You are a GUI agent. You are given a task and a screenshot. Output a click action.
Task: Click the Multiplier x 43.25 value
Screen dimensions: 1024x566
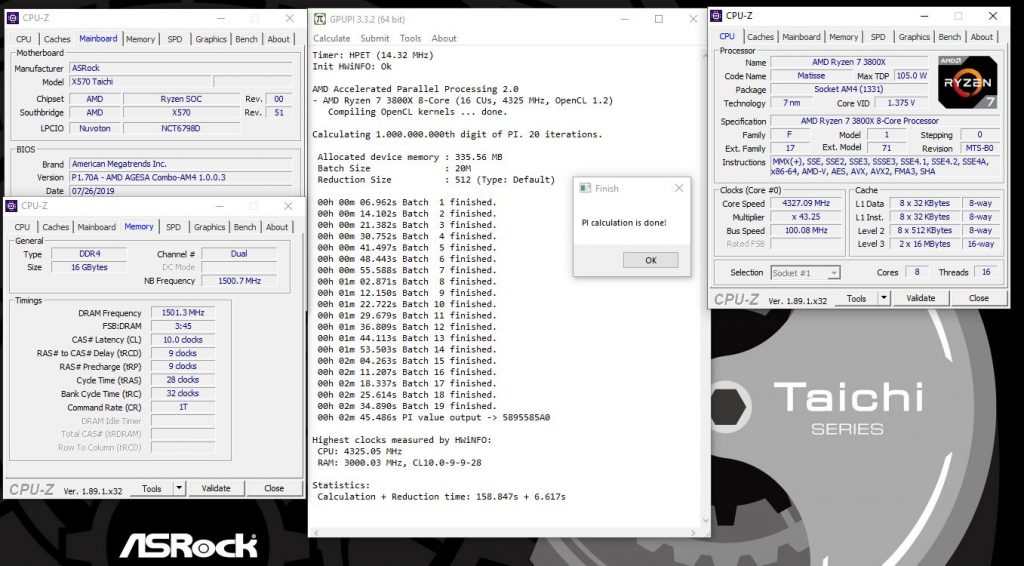tap(806, 217)
